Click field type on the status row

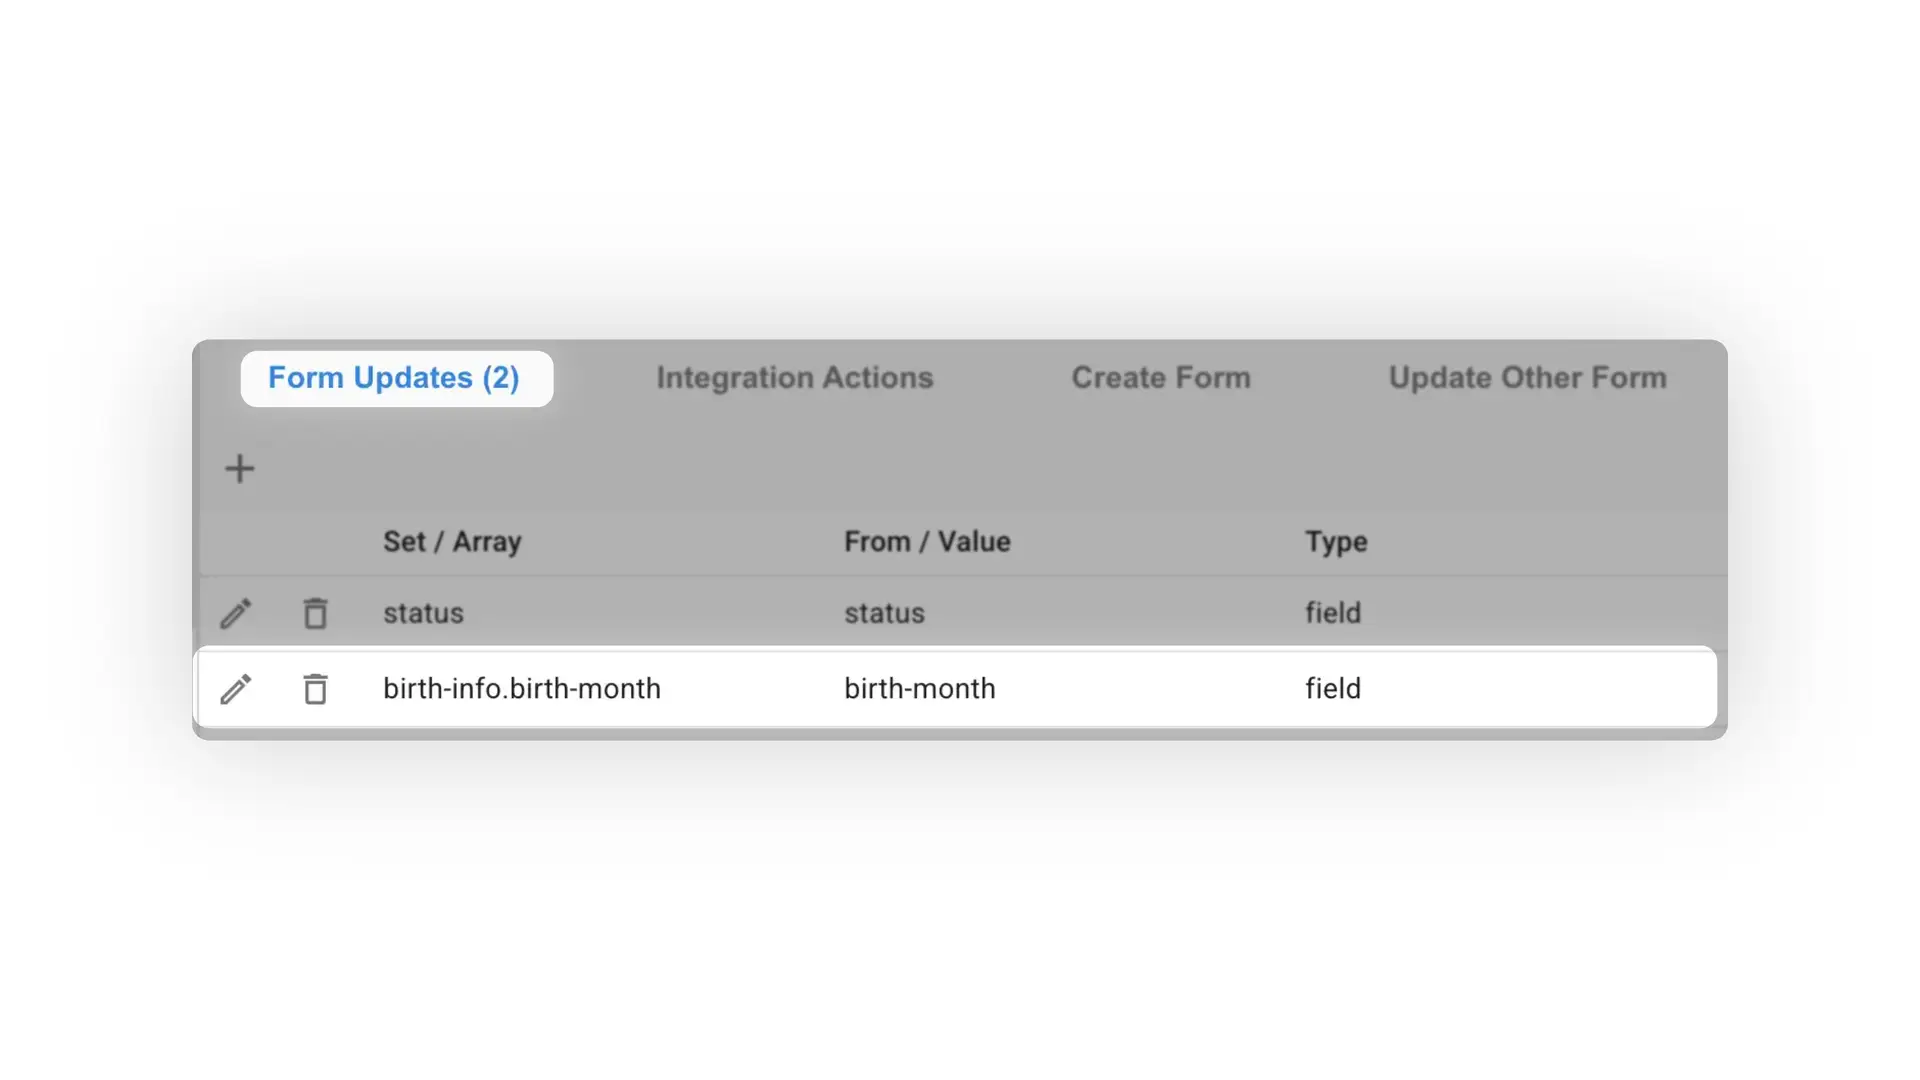(1333, 612)
